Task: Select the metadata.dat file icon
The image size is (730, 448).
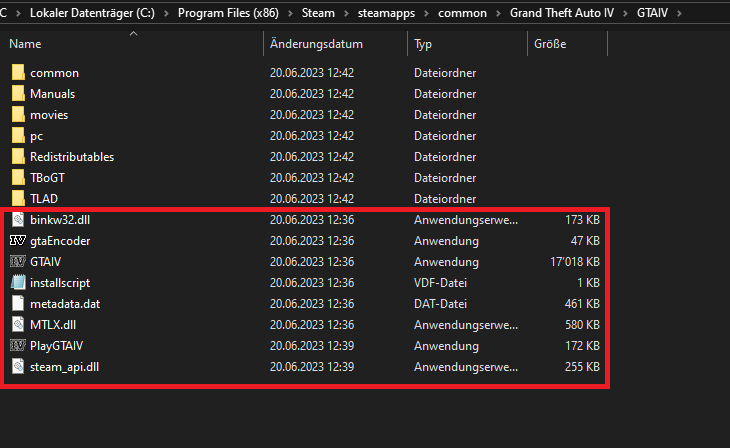Action: pos(17,304)
